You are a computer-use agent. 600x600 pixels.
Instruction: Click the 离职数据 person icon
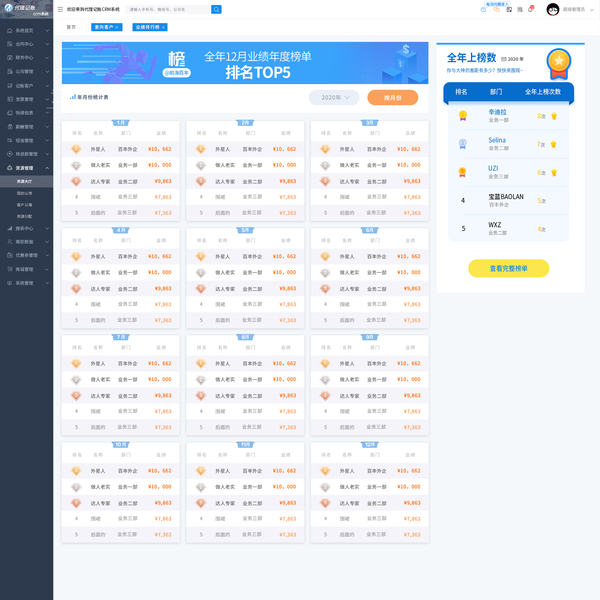[10, 242]
